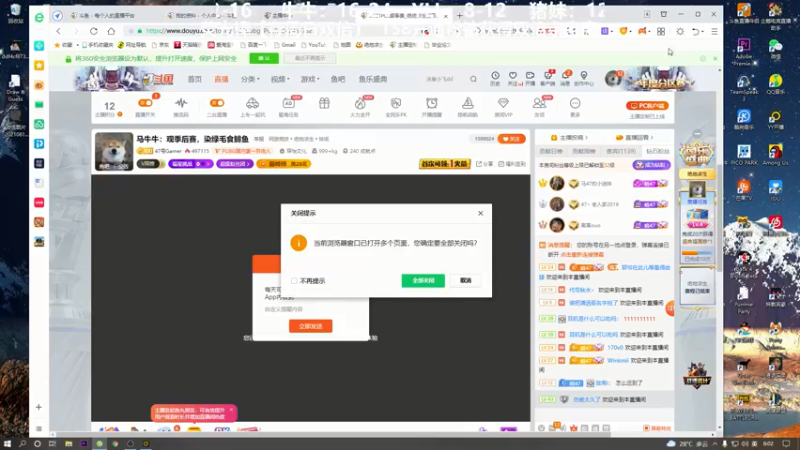Open the 上车一起玩 car icon
This screenshot has width=800, height=450.
tap(253, 103)
